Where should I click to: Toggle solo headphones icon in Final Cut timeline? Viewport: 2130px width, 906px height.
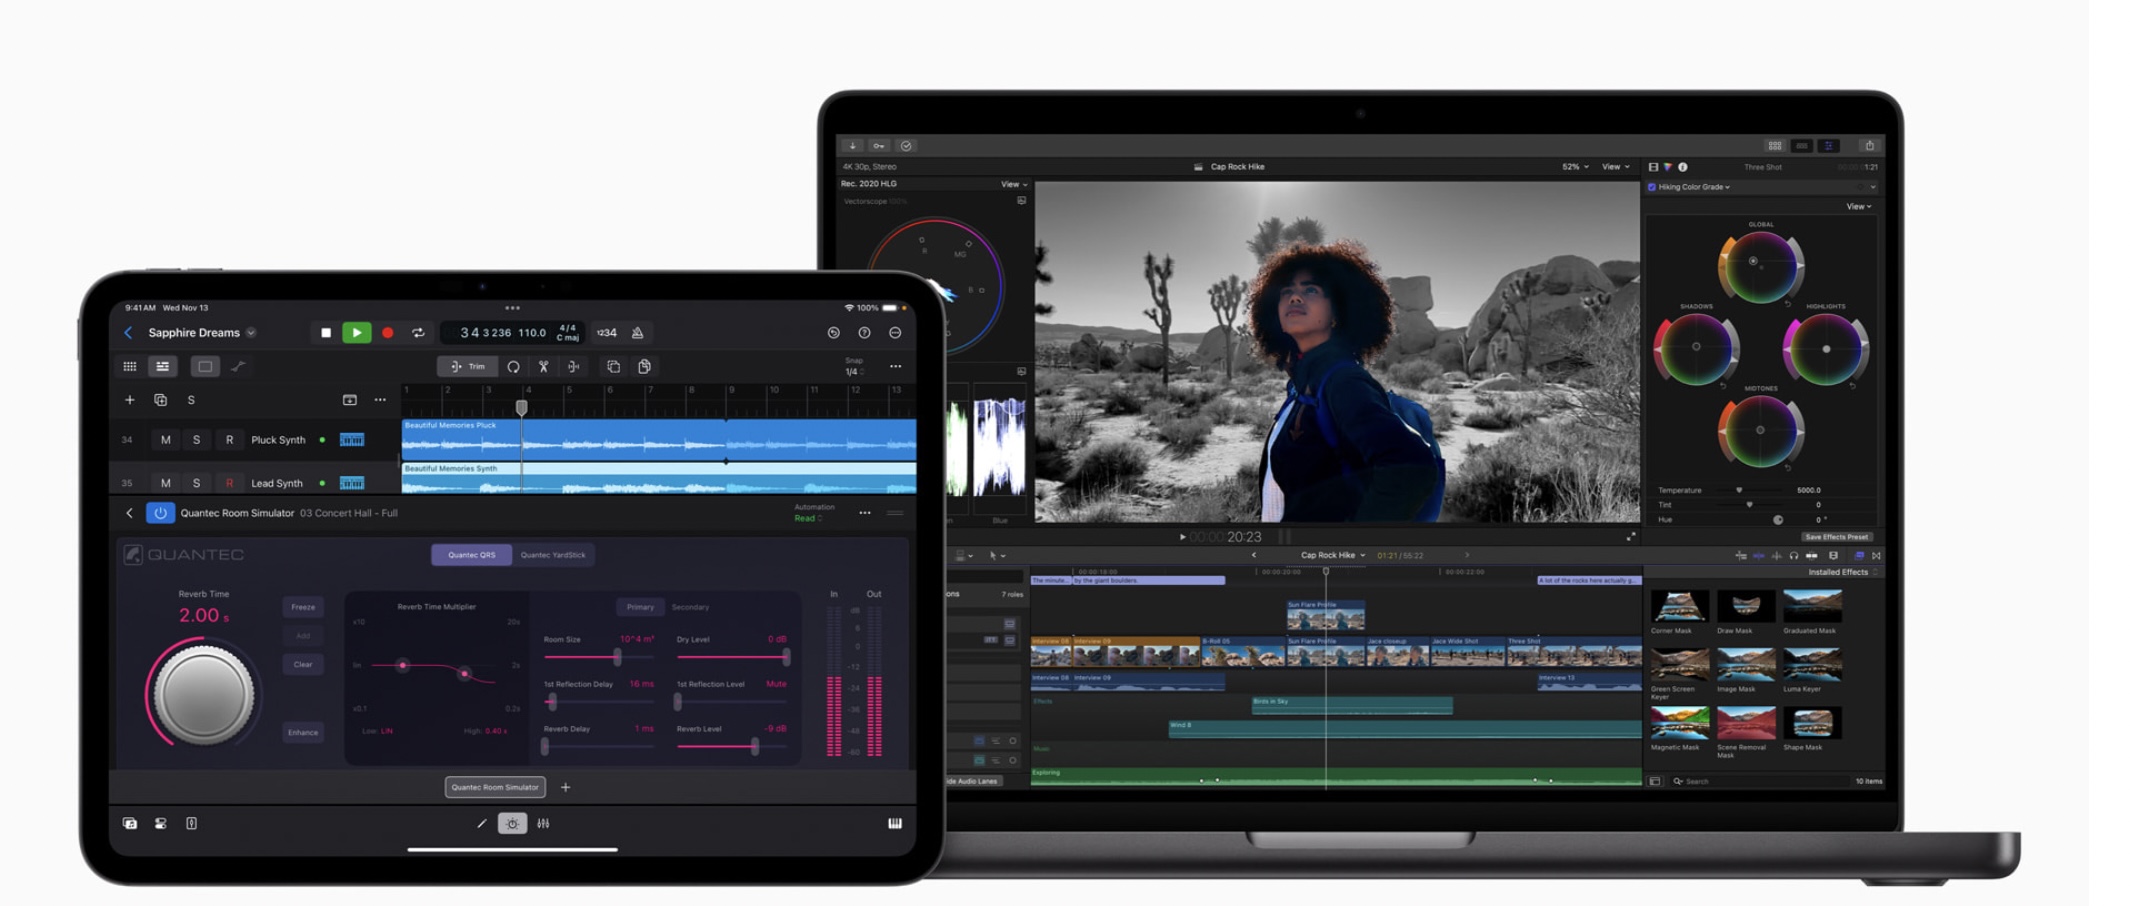pyautogui.click(x=1794, y=556)
